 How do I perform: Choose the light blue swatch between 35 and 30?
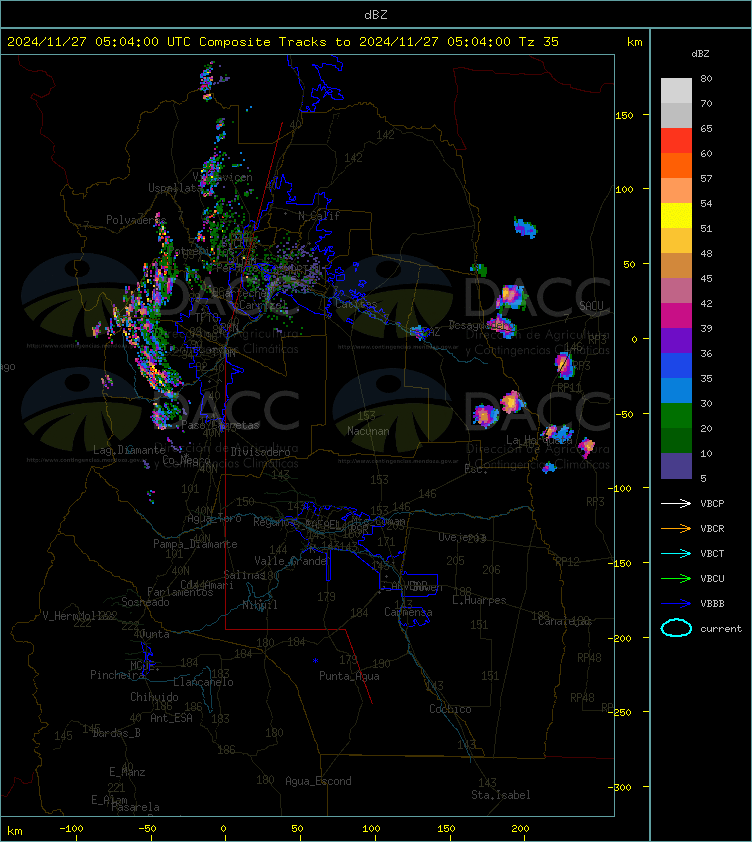point(676,390)
